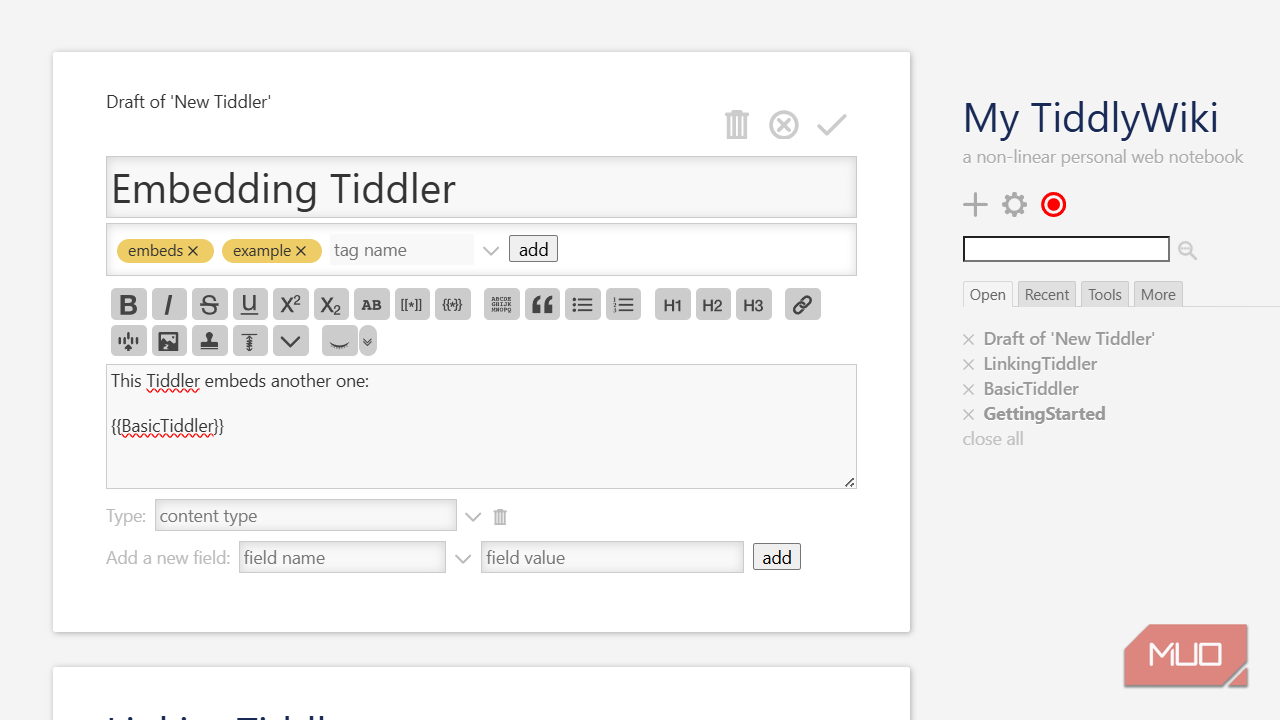This screenshot has width=1280, height=720.
Task: Click add button for new field
Action: click(x=777, y=557)
